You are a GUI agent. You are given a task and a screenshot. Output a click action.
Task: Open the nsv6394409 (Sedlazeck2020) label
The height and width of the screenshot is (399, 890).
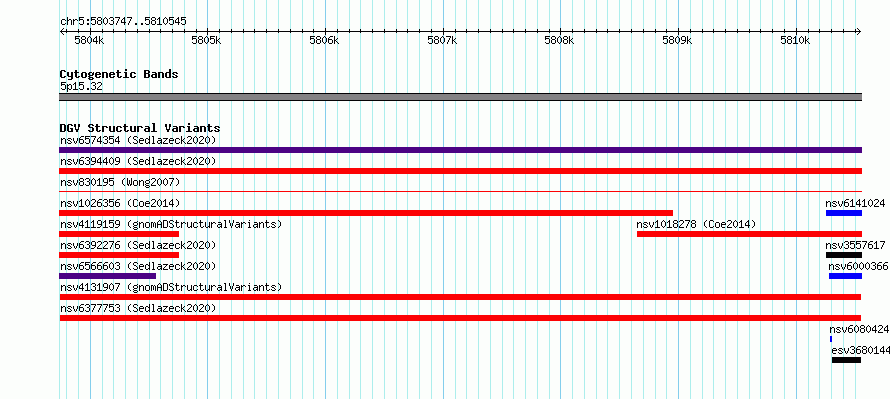(x=138, y=161)
